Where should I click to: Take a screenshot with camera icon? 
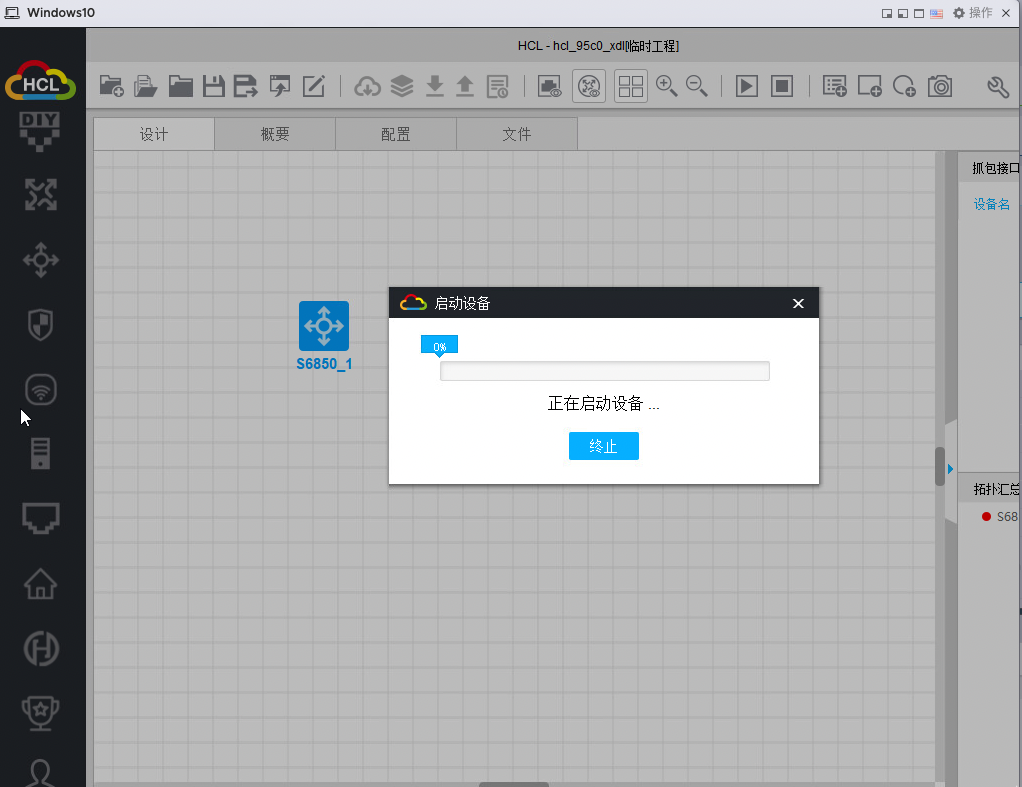pos(940,86)
